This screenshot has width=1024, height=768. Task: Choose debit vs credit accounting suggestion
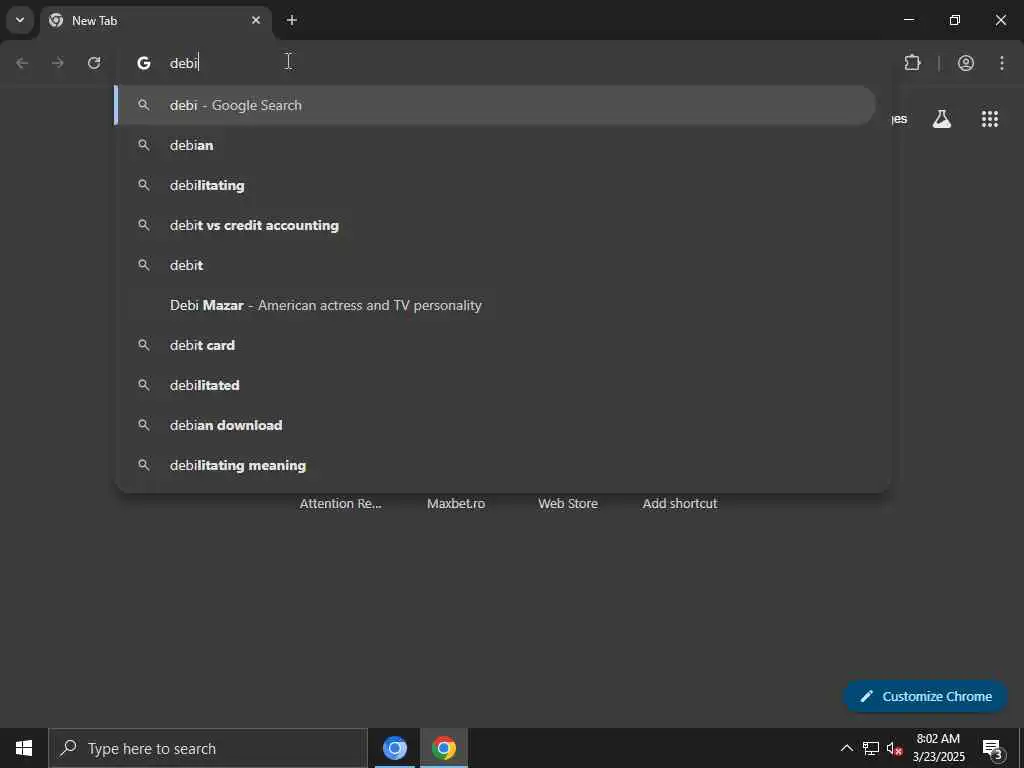pos(495,225)
